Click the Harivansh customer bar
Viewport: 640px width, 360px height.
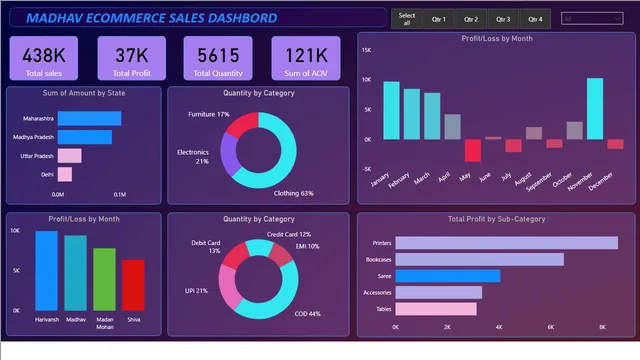(x=47, y=271)
